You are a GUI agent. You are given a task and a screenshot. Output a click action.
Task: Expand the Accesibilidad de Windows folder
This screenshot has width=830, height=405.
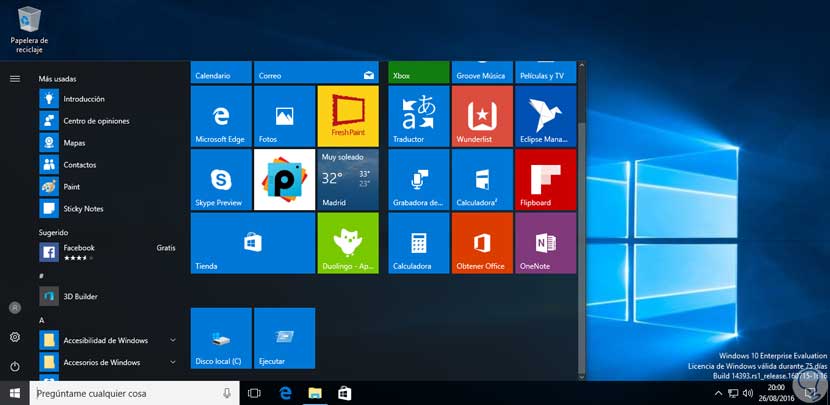tap(107, 340)
